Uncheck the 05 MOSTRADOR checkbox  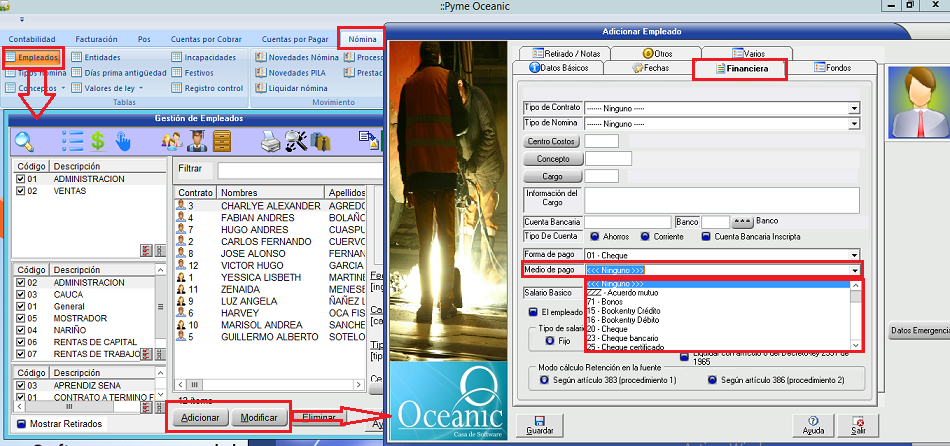point(21,318)
